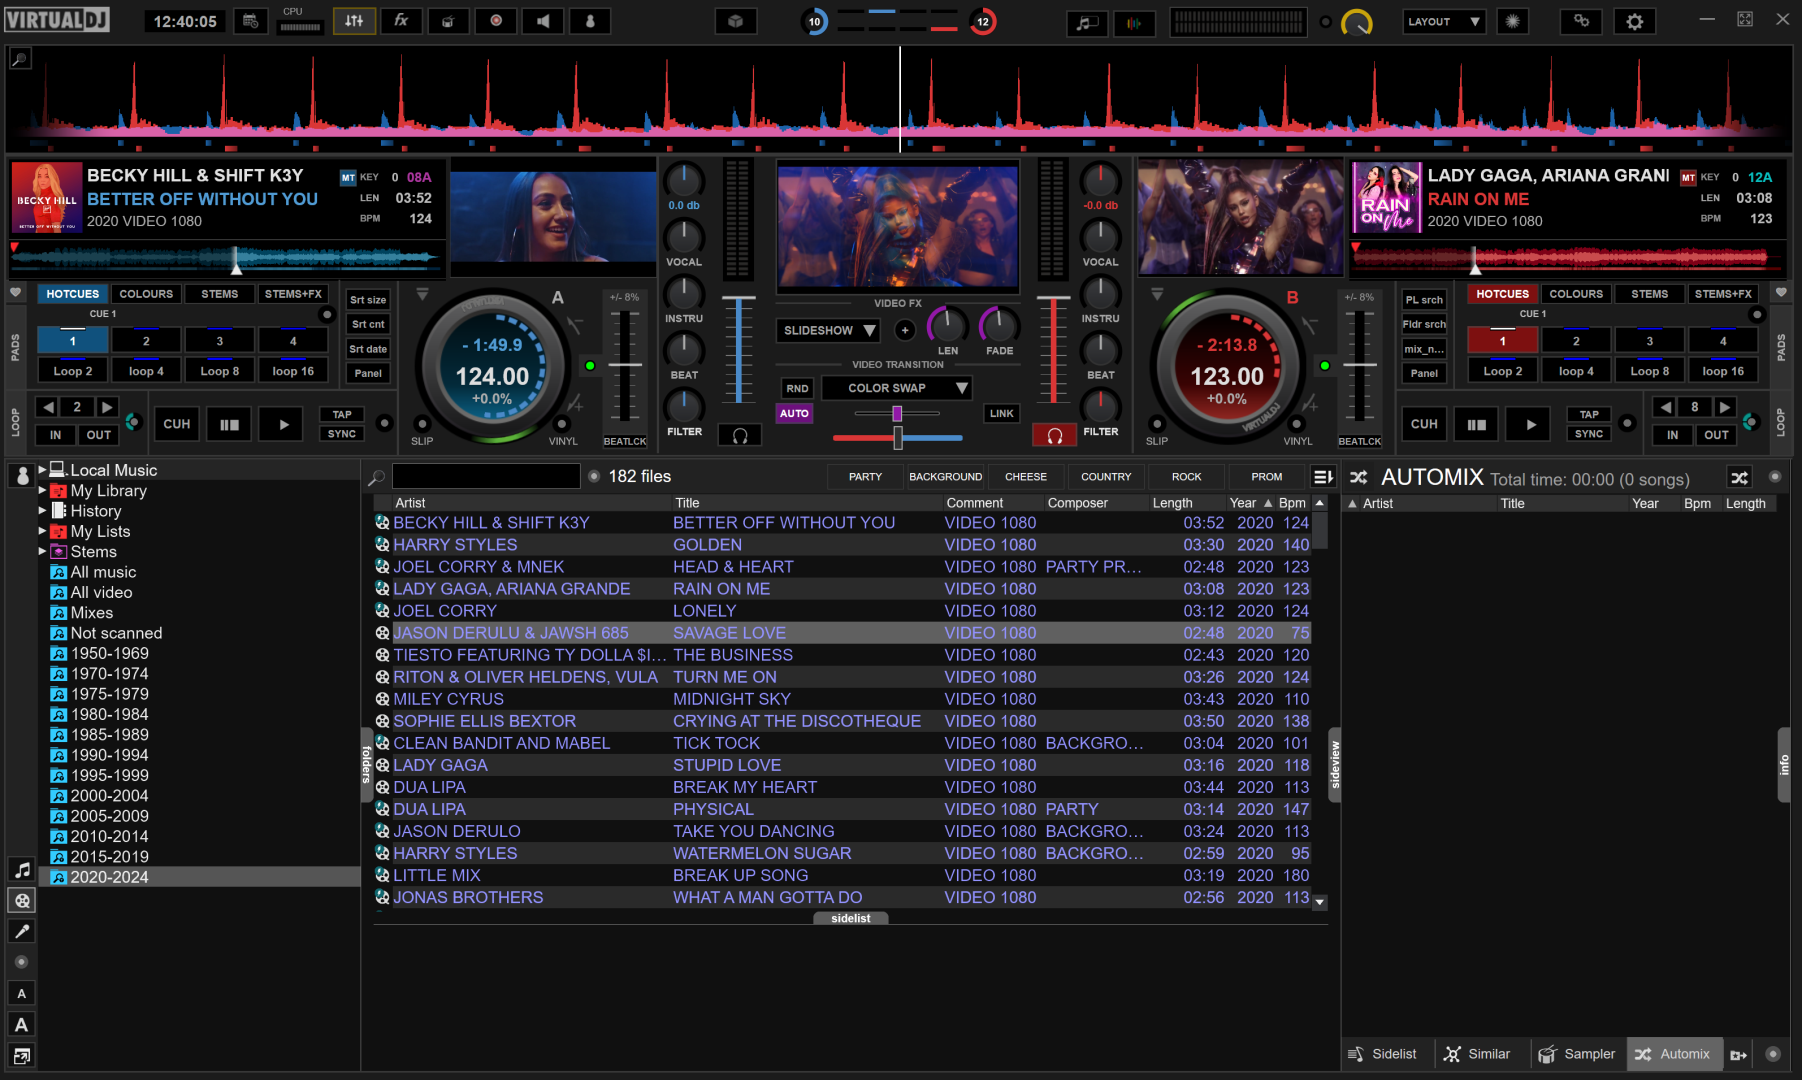Viewport: 1802px width, 1080px height.
Task: Toggle master tempo MT on deck A
Action: 348,178
